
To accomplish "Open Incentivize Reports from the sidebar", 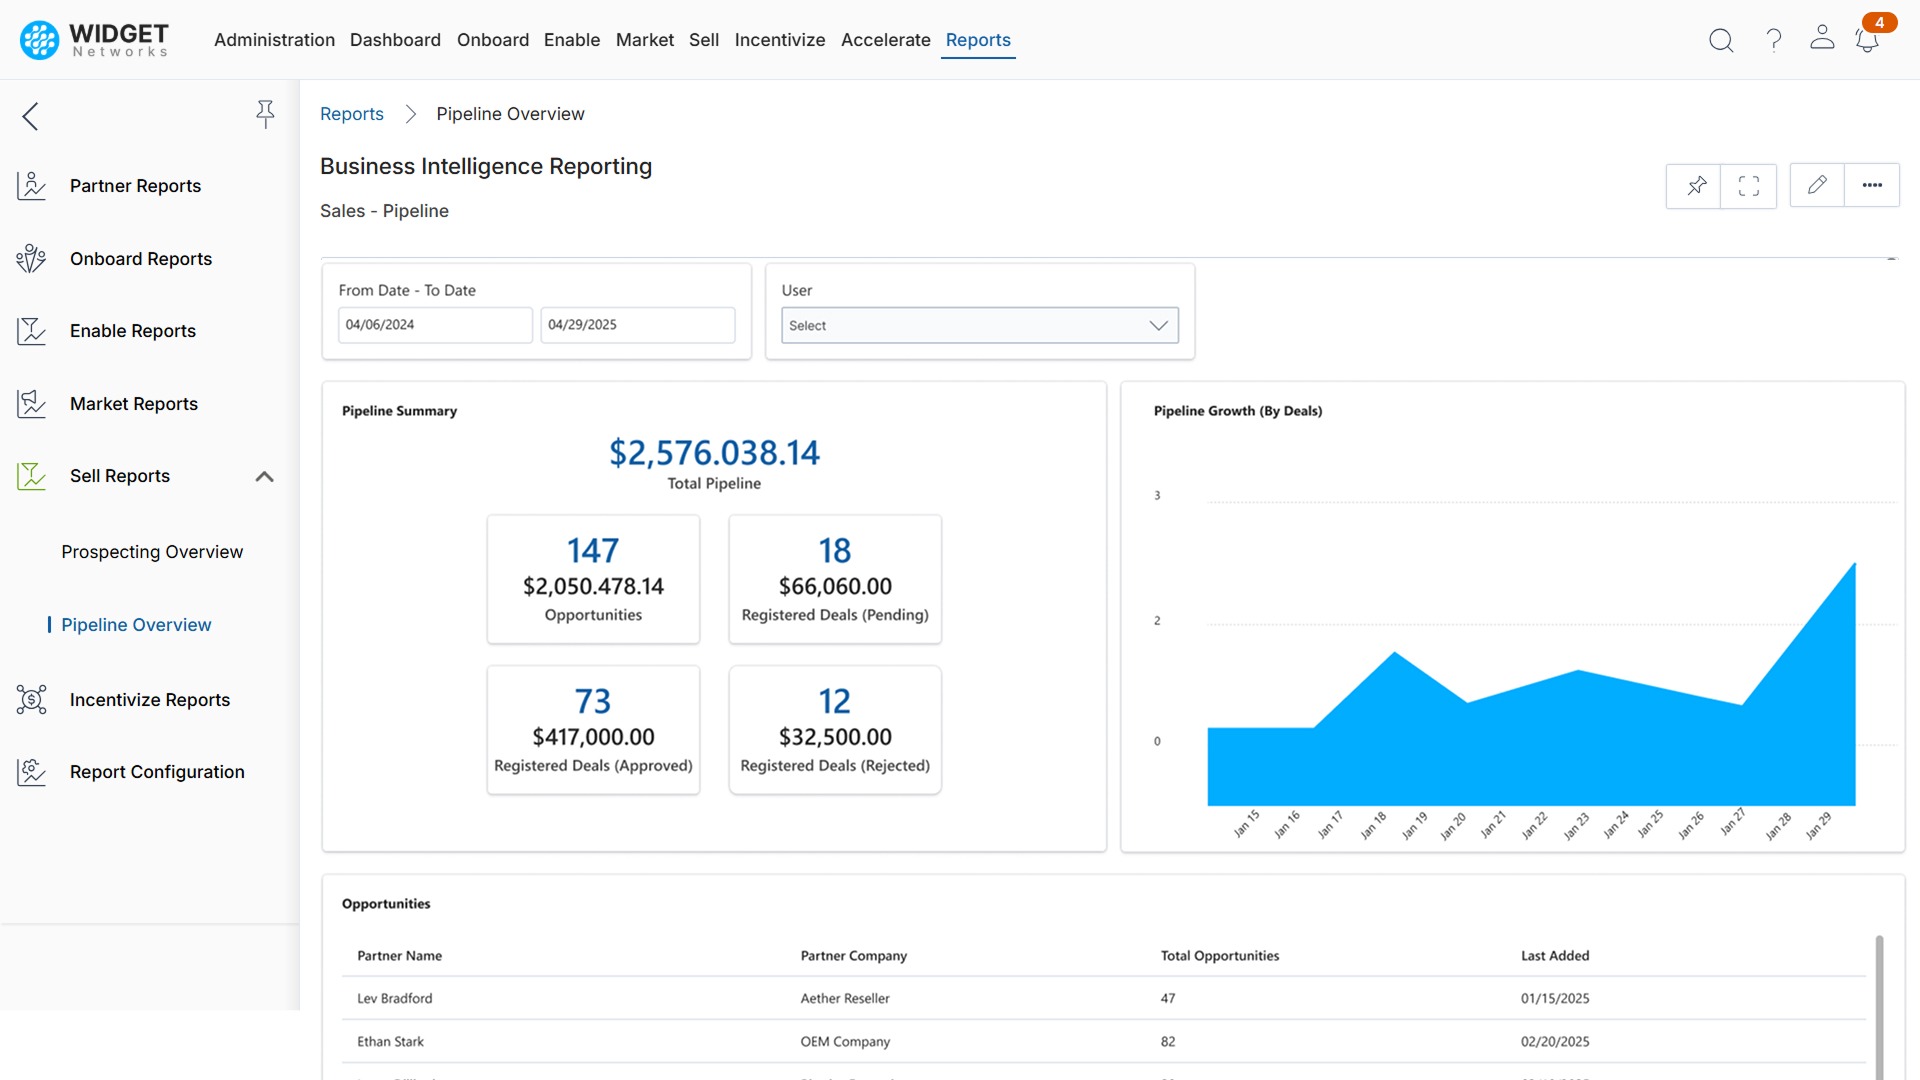I will pos(149,699).
